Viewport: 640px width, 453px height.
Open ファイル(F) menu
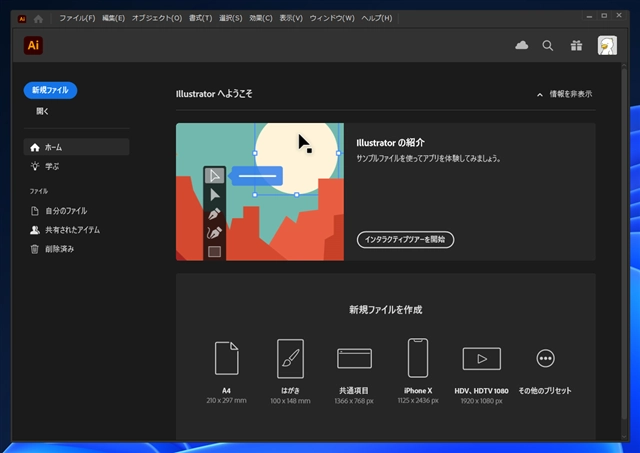click(77, 18)
